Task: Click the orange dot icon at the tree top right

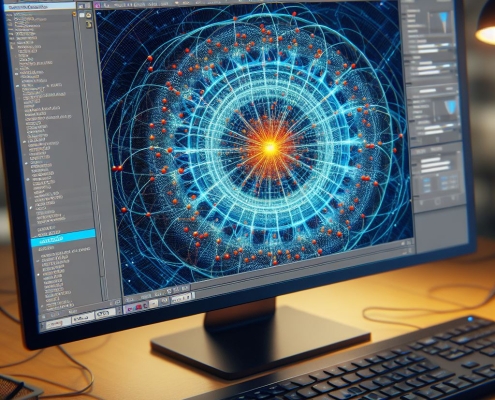Action: tap(75, 15)
